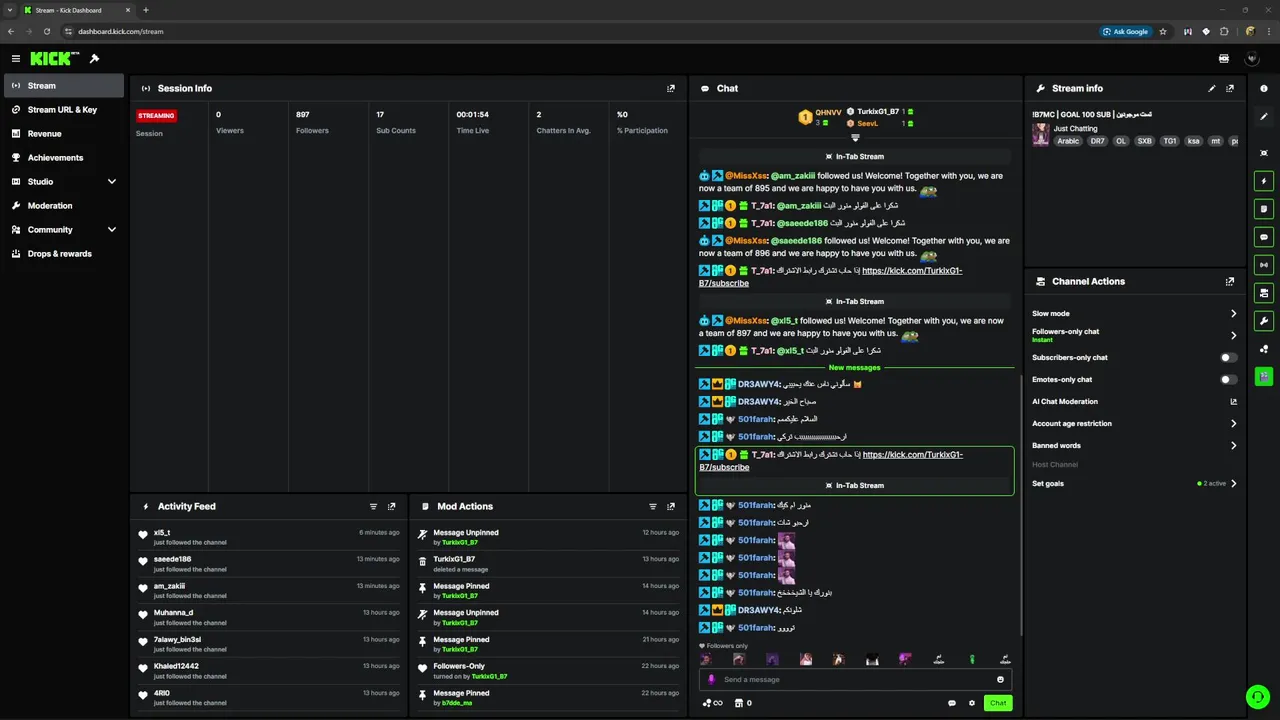Open Banned words settings
The height and width of the screenshot is (720, 1280).
(x=1135, y=446)
